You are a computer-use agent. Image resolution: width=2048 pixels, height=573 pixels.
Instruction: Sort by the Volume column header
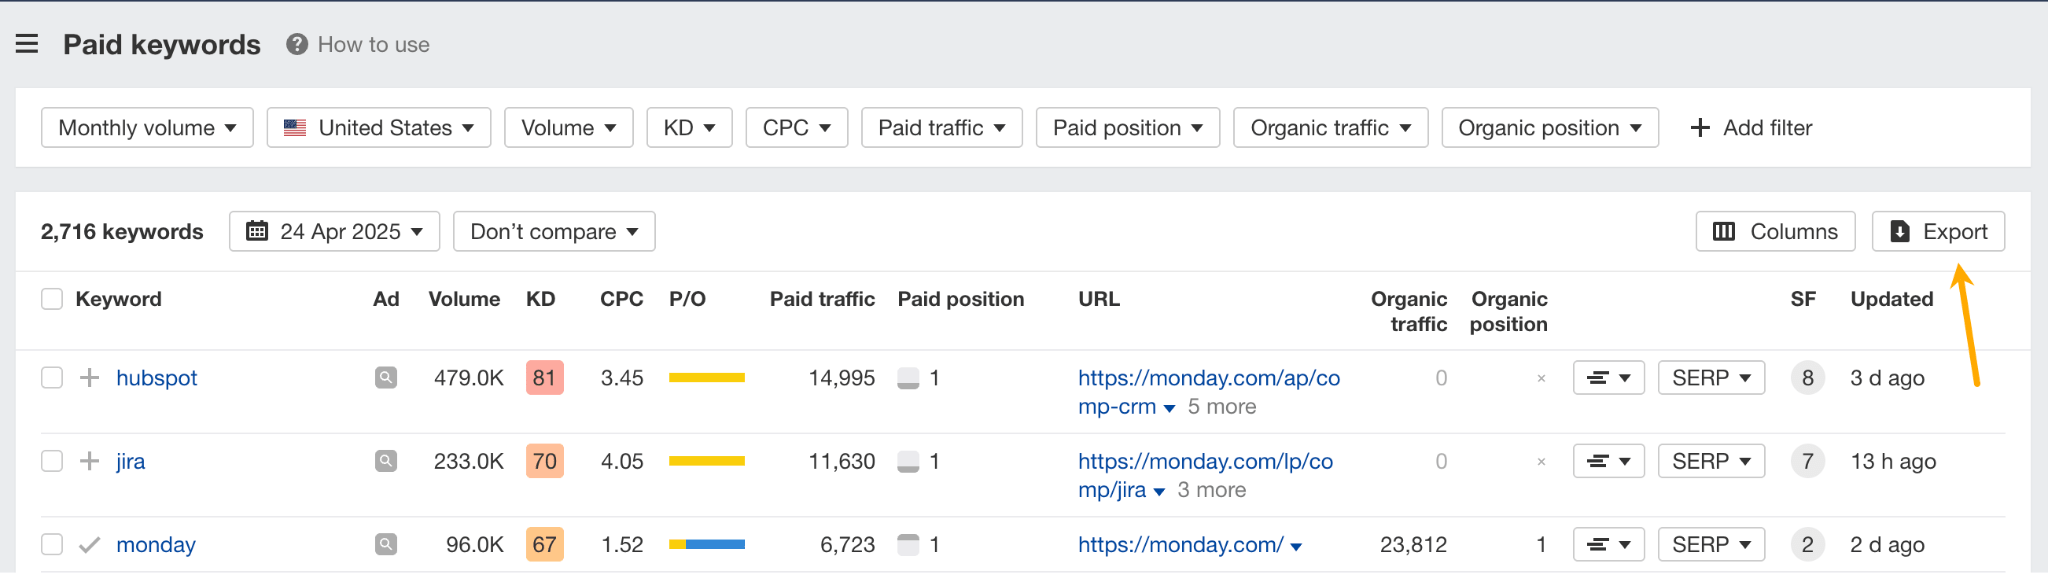(464, 299)
